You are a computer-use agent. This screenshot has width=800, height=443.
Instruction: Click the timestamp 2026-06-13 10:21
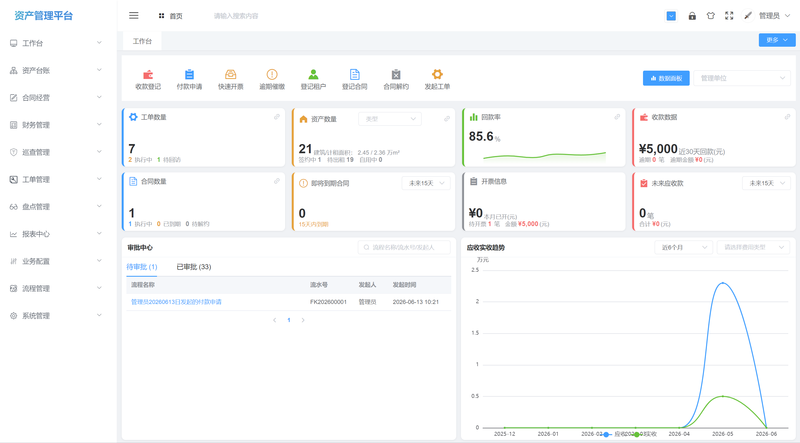point(416,302)
